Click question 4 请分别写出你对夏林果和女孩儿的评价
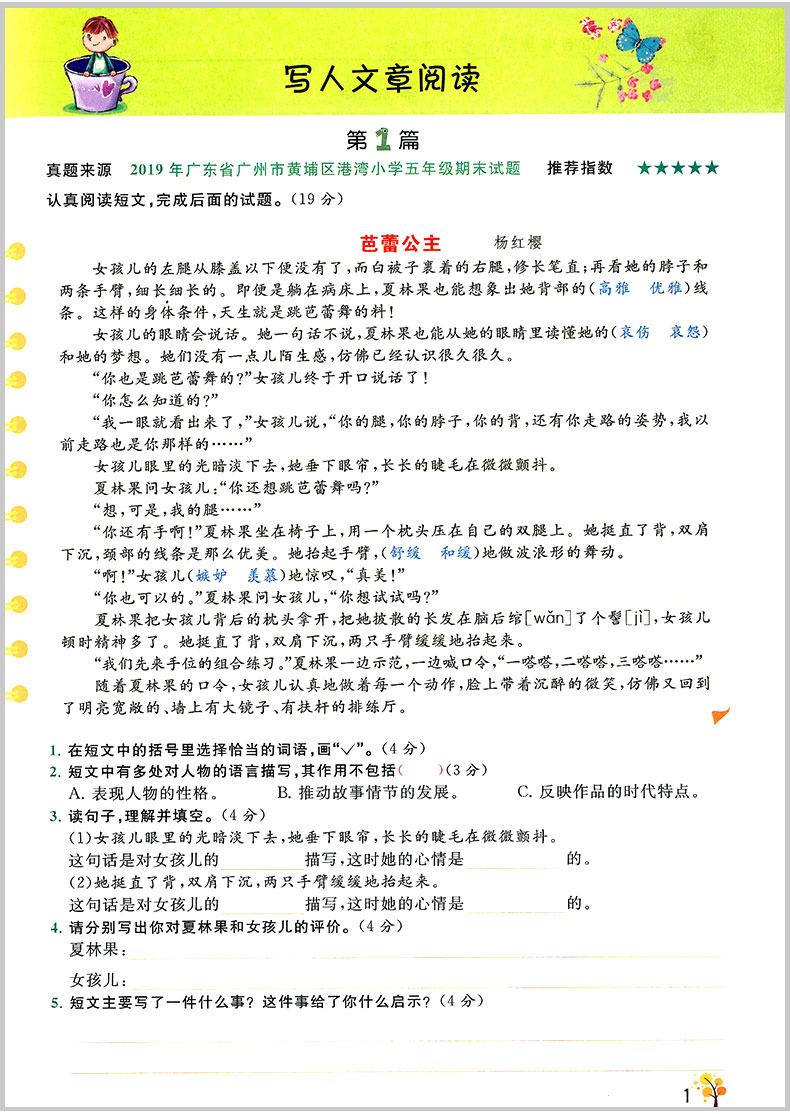790x1114 pixels. [x=227, y=927]
